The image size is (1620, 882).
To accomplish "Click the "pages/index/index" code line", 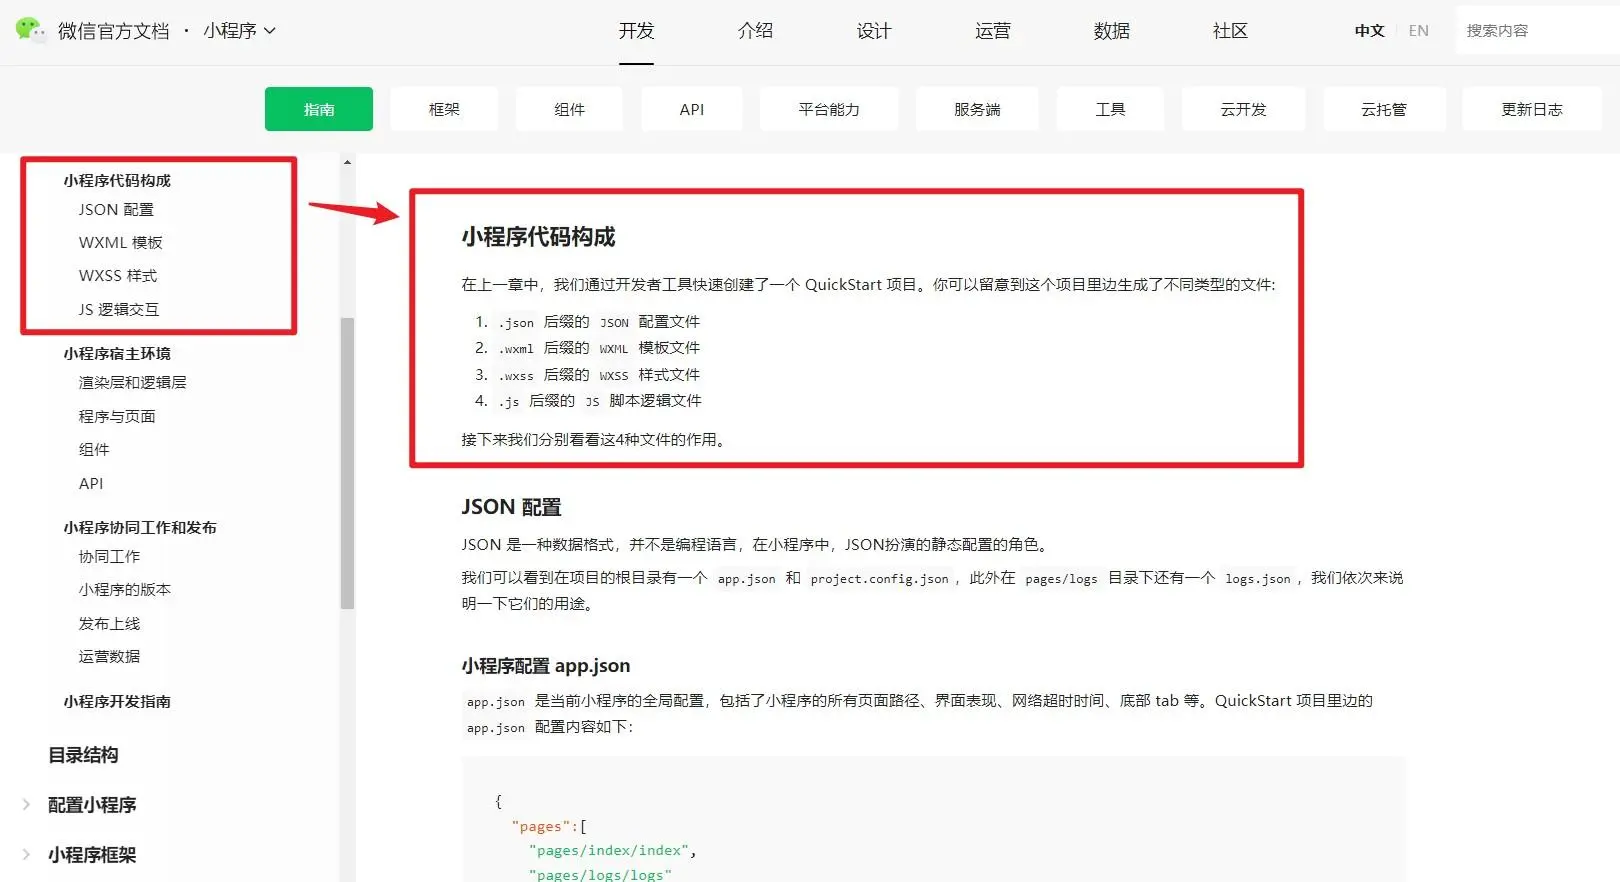I will point(612,850).
